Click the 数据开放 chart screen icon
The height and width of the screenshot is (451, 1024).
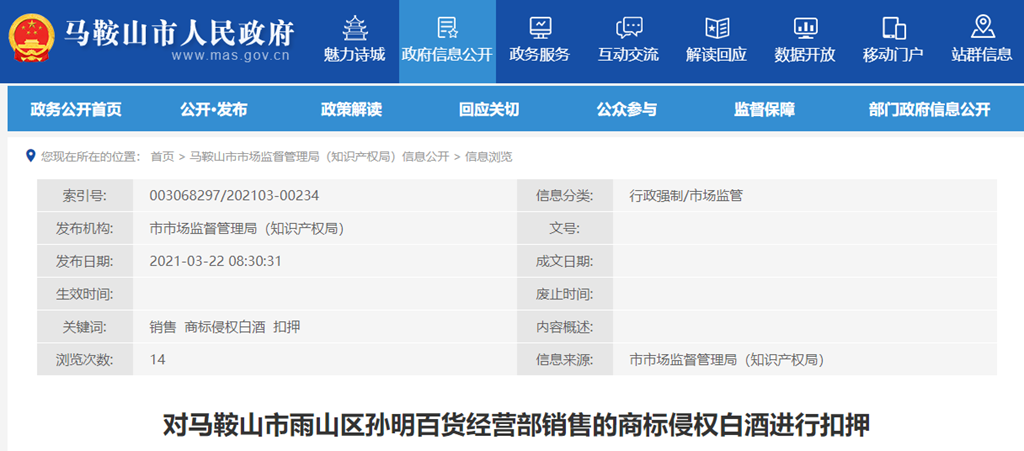(805, 28)
